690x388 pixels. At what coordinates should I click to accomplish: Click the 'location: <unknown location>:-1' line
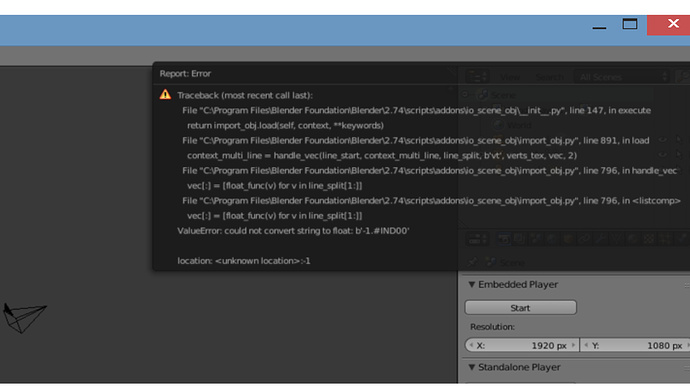pyautogui.click(x=244, y=261)
